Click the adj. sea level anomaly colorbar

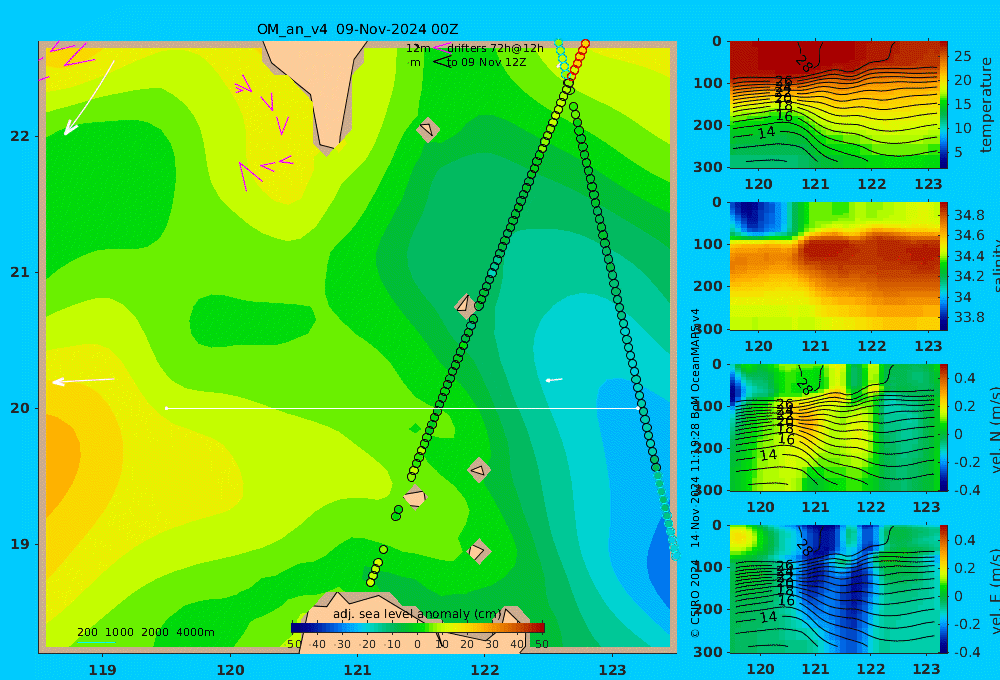point(418,628)
